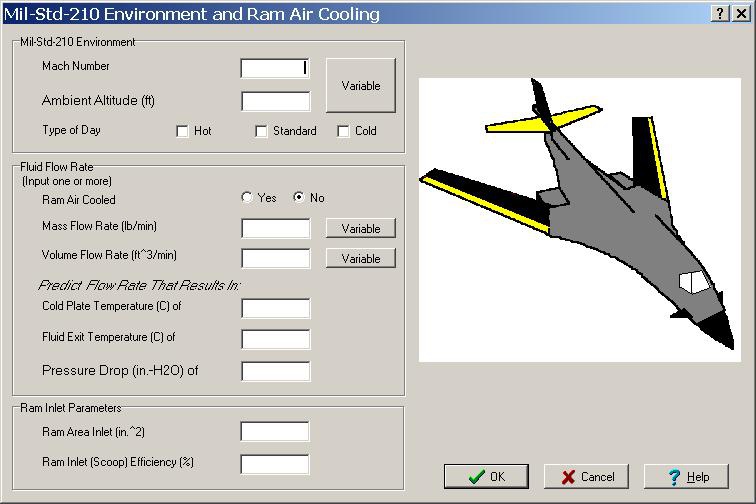Select Yes for Ram Air Cooled
The height and width of the screenshot is (504, 756).
click(x=247, y=197)
